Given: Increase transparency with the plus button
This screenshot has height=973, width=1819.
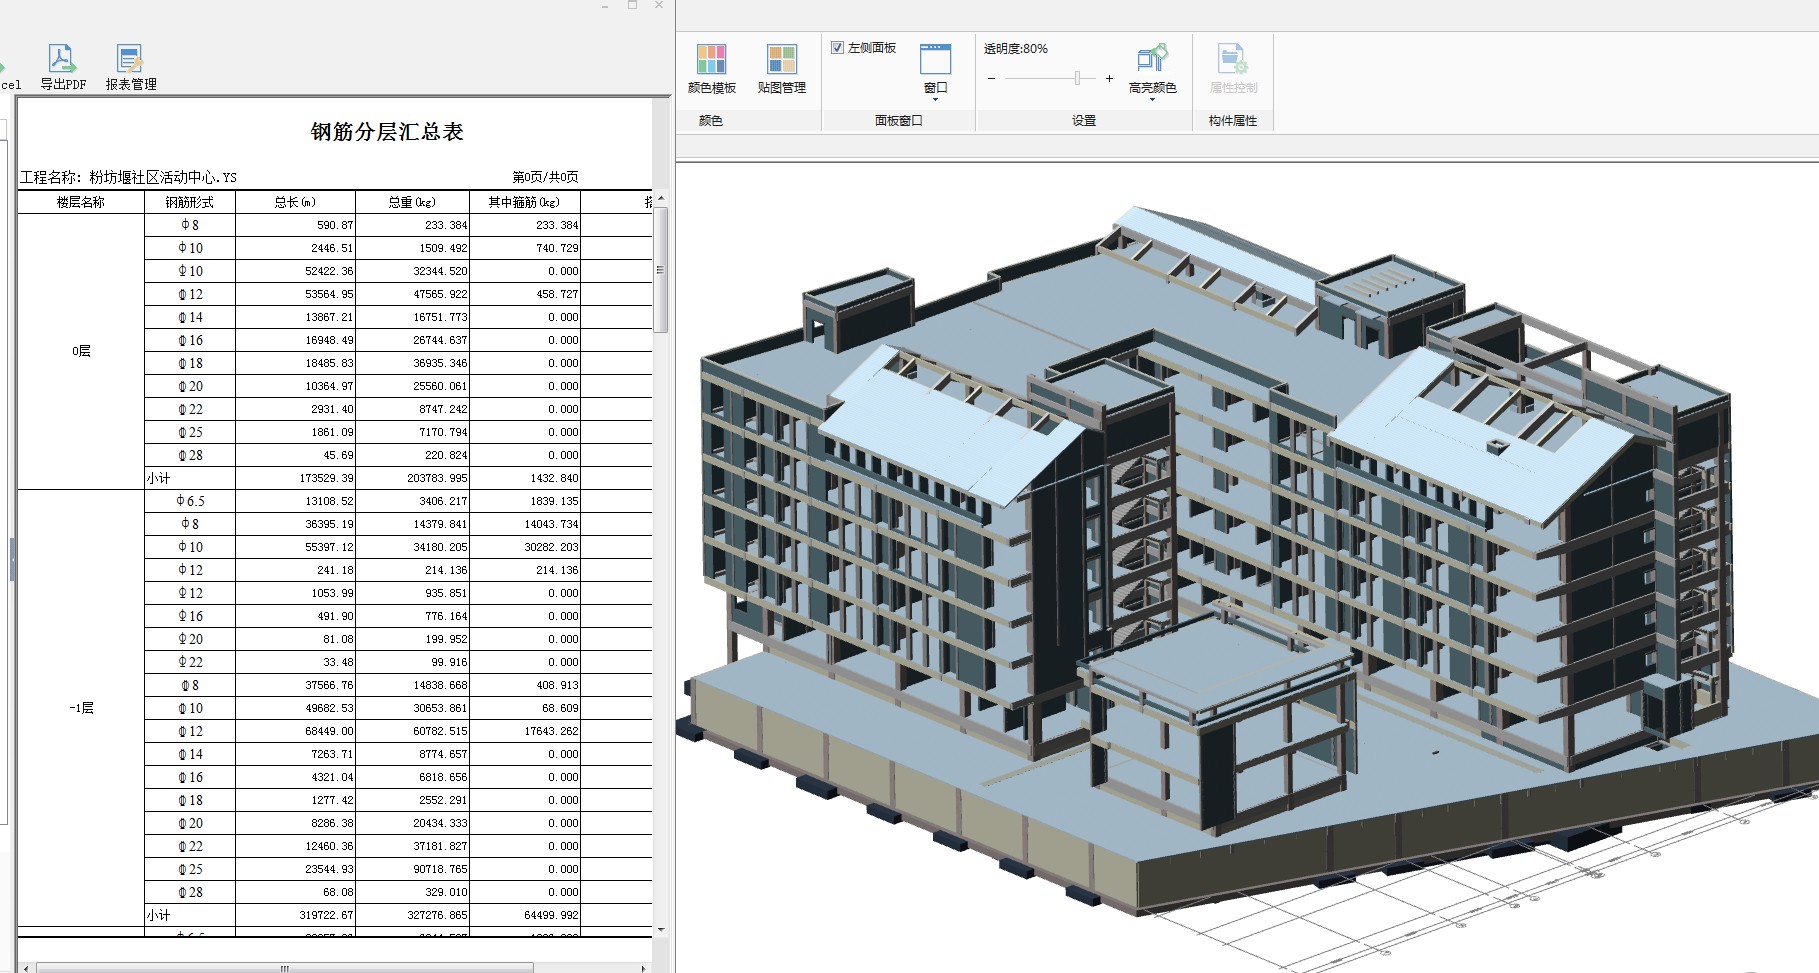Looking at the screenshot, I should (1109, 78).
